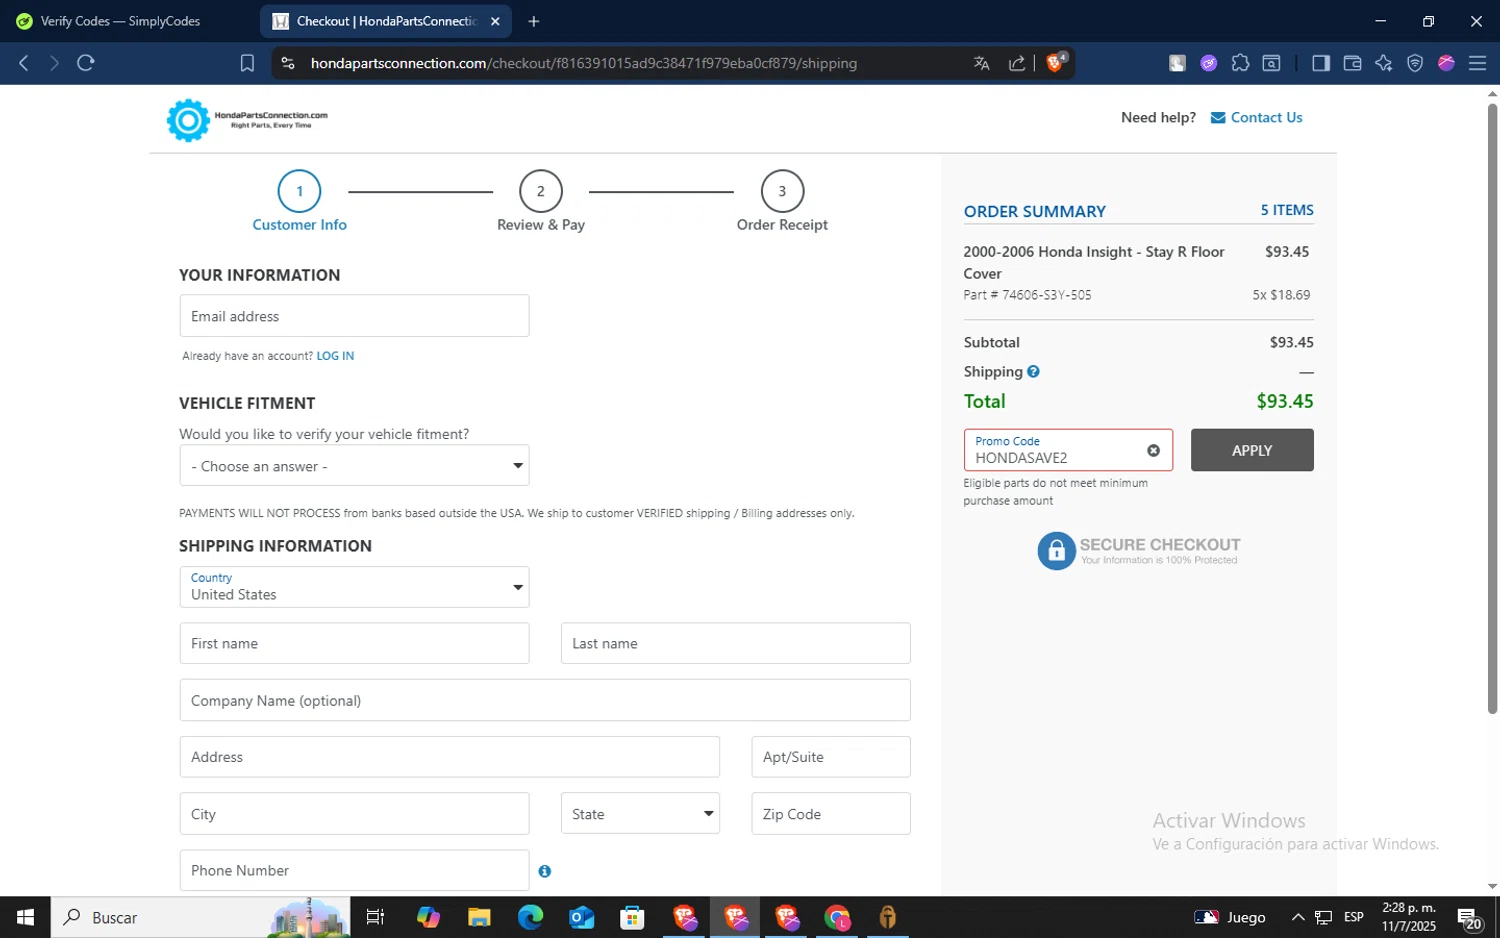
Task: Click the Company Name (optional) field
Action: point(545,700)
